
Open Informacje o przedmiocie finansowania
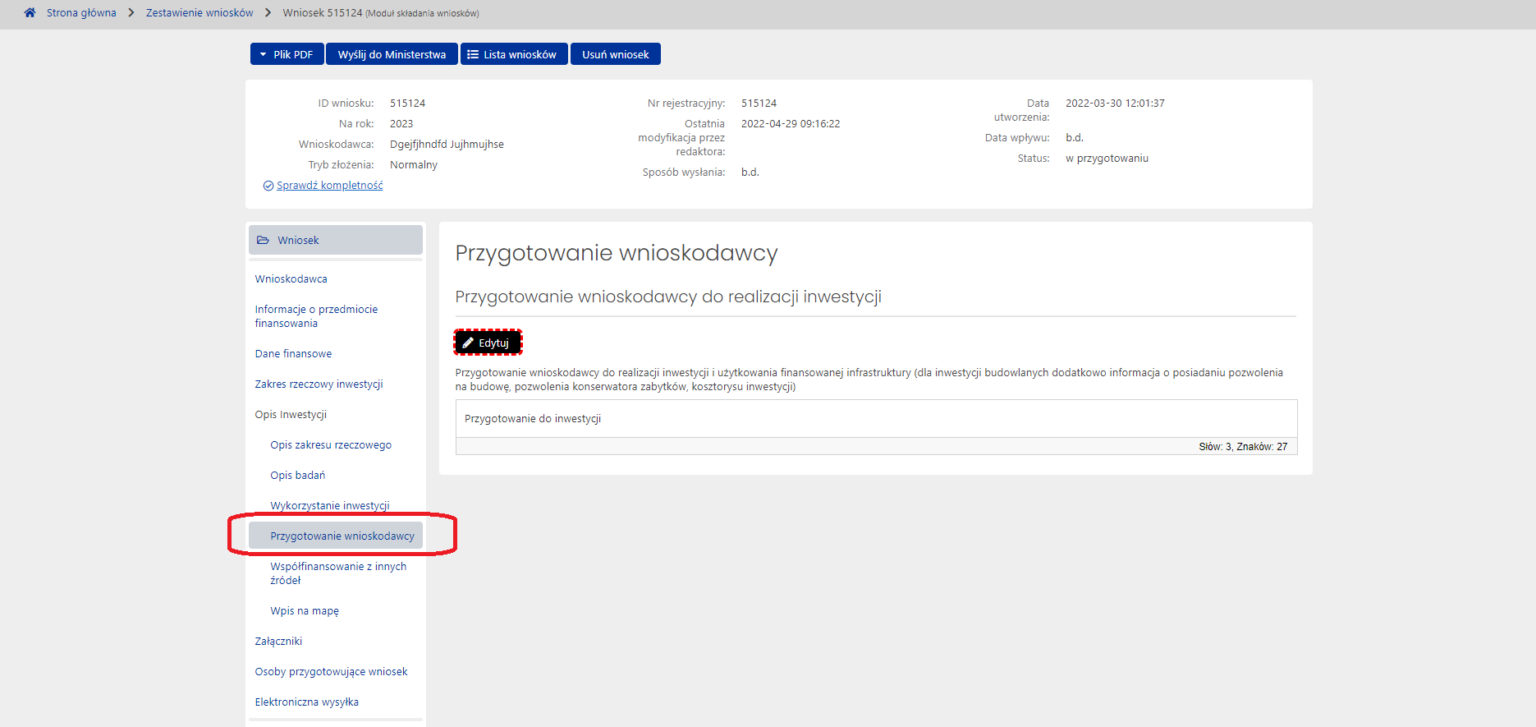(316, 316)
